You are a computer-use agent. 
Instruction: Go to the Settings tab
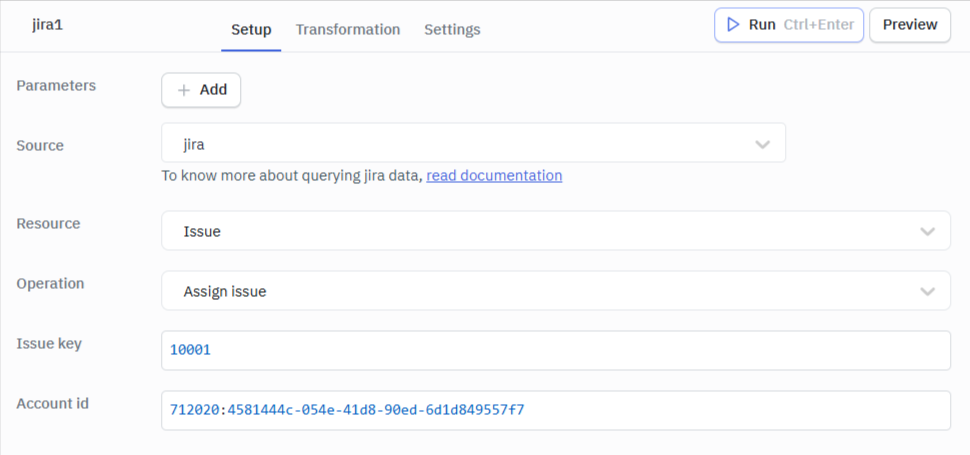tap(452, 29)
